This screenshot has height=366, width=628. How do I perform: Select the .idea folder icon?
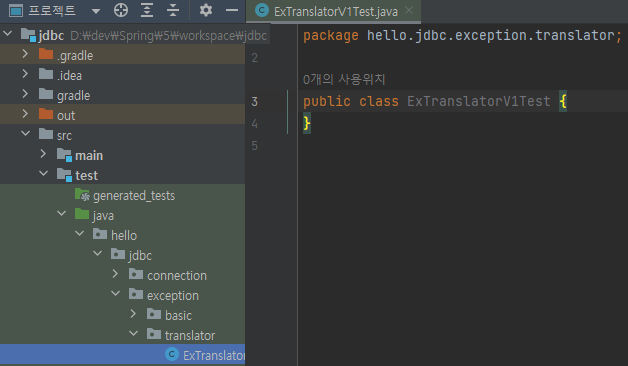(x=46, y=74)
